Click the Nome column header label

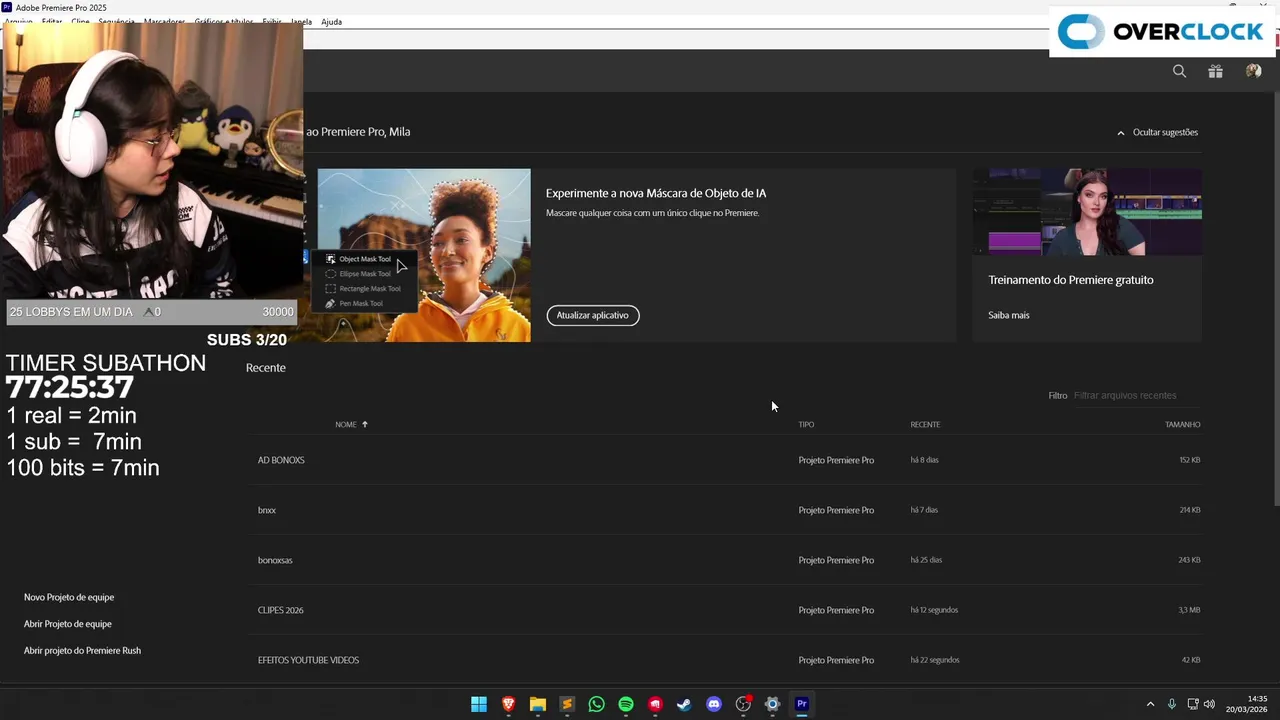click(x=346, y=424)
